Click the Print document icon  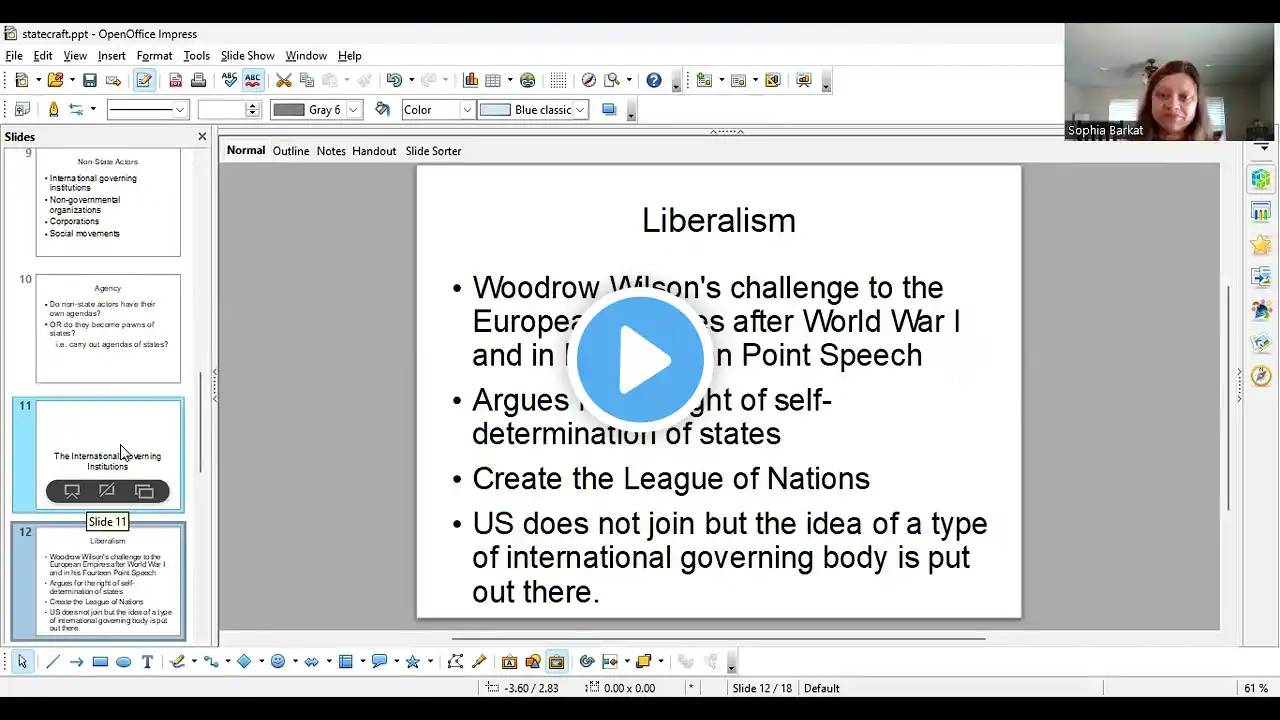pyautogui.click(x=198, y=81)
